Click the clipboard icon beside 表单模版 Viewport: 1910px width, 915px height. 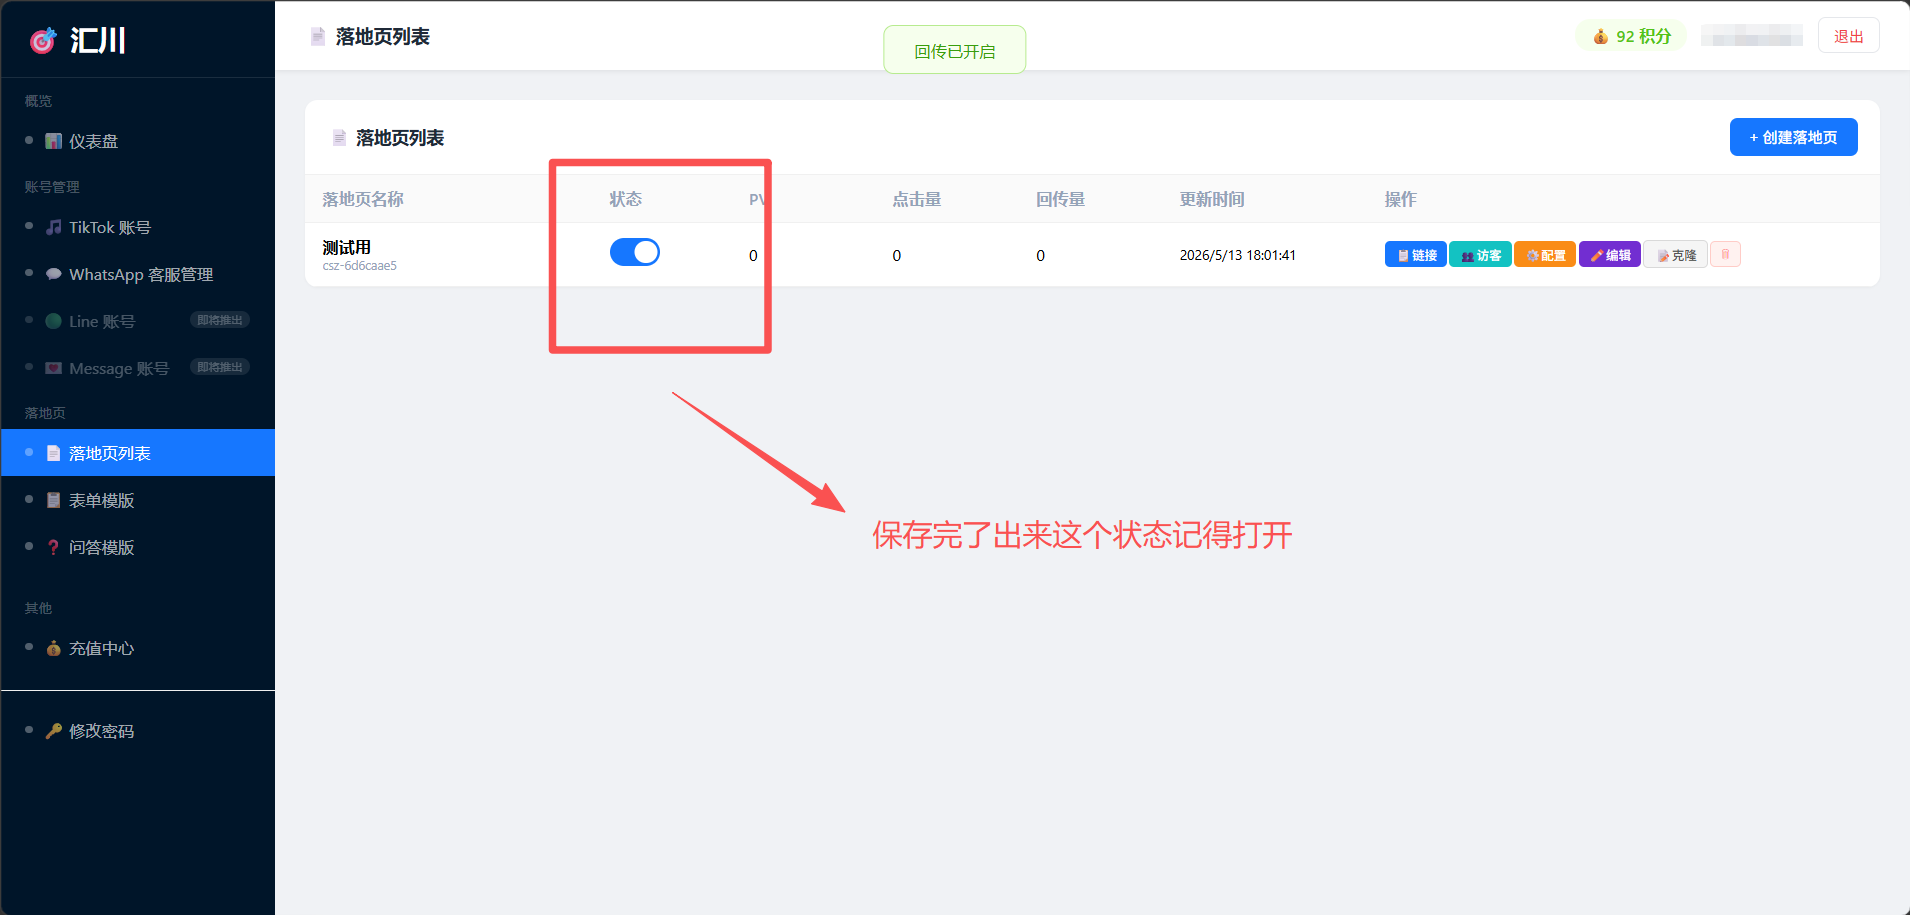tap(54, 500)
